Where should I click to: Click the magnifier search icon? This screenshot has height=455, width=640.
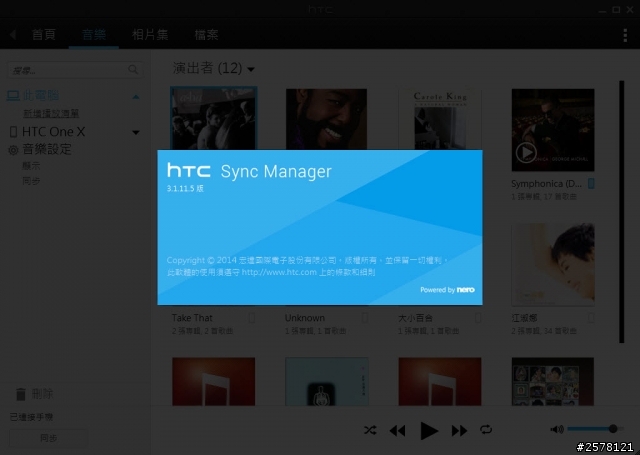click(133, 70)
